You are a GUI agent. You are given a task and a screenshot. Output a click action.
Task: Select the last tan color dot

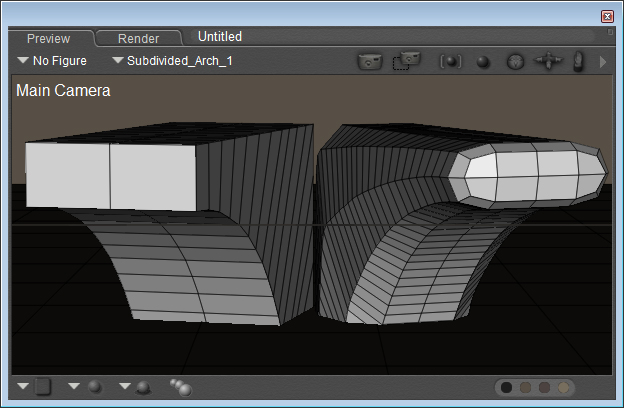565,387
